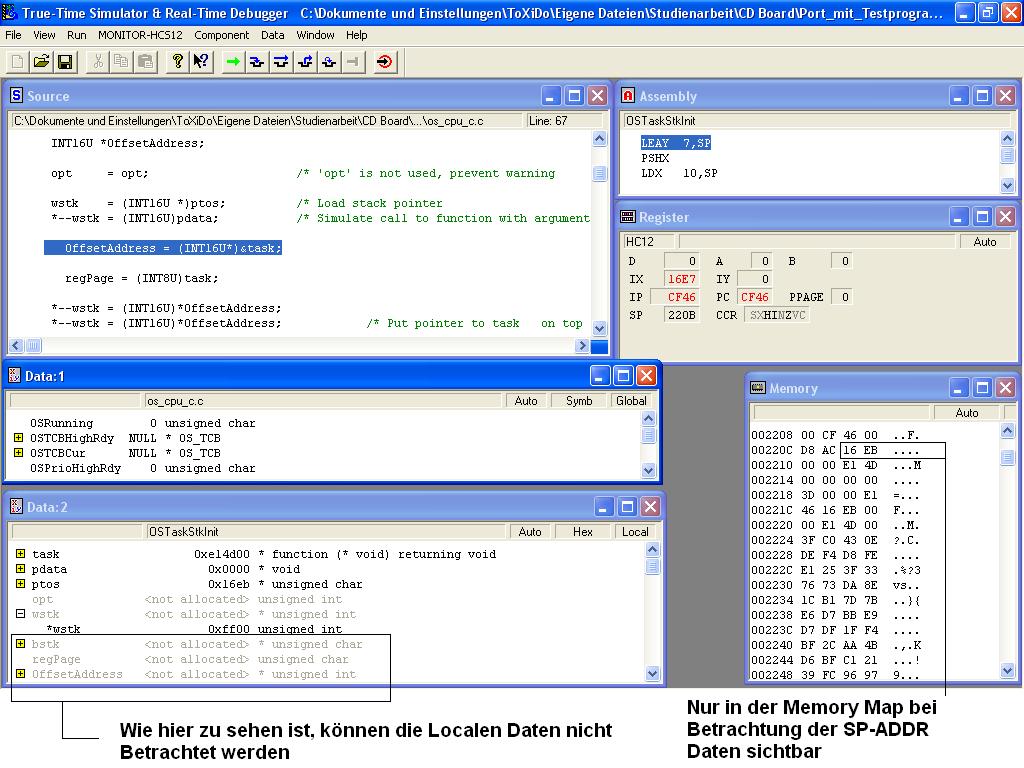Click the Auto field in Register window
Image resolution: width=1024 pixels, height=768 pixels.
pyautogui.click(x=984, y=242)
